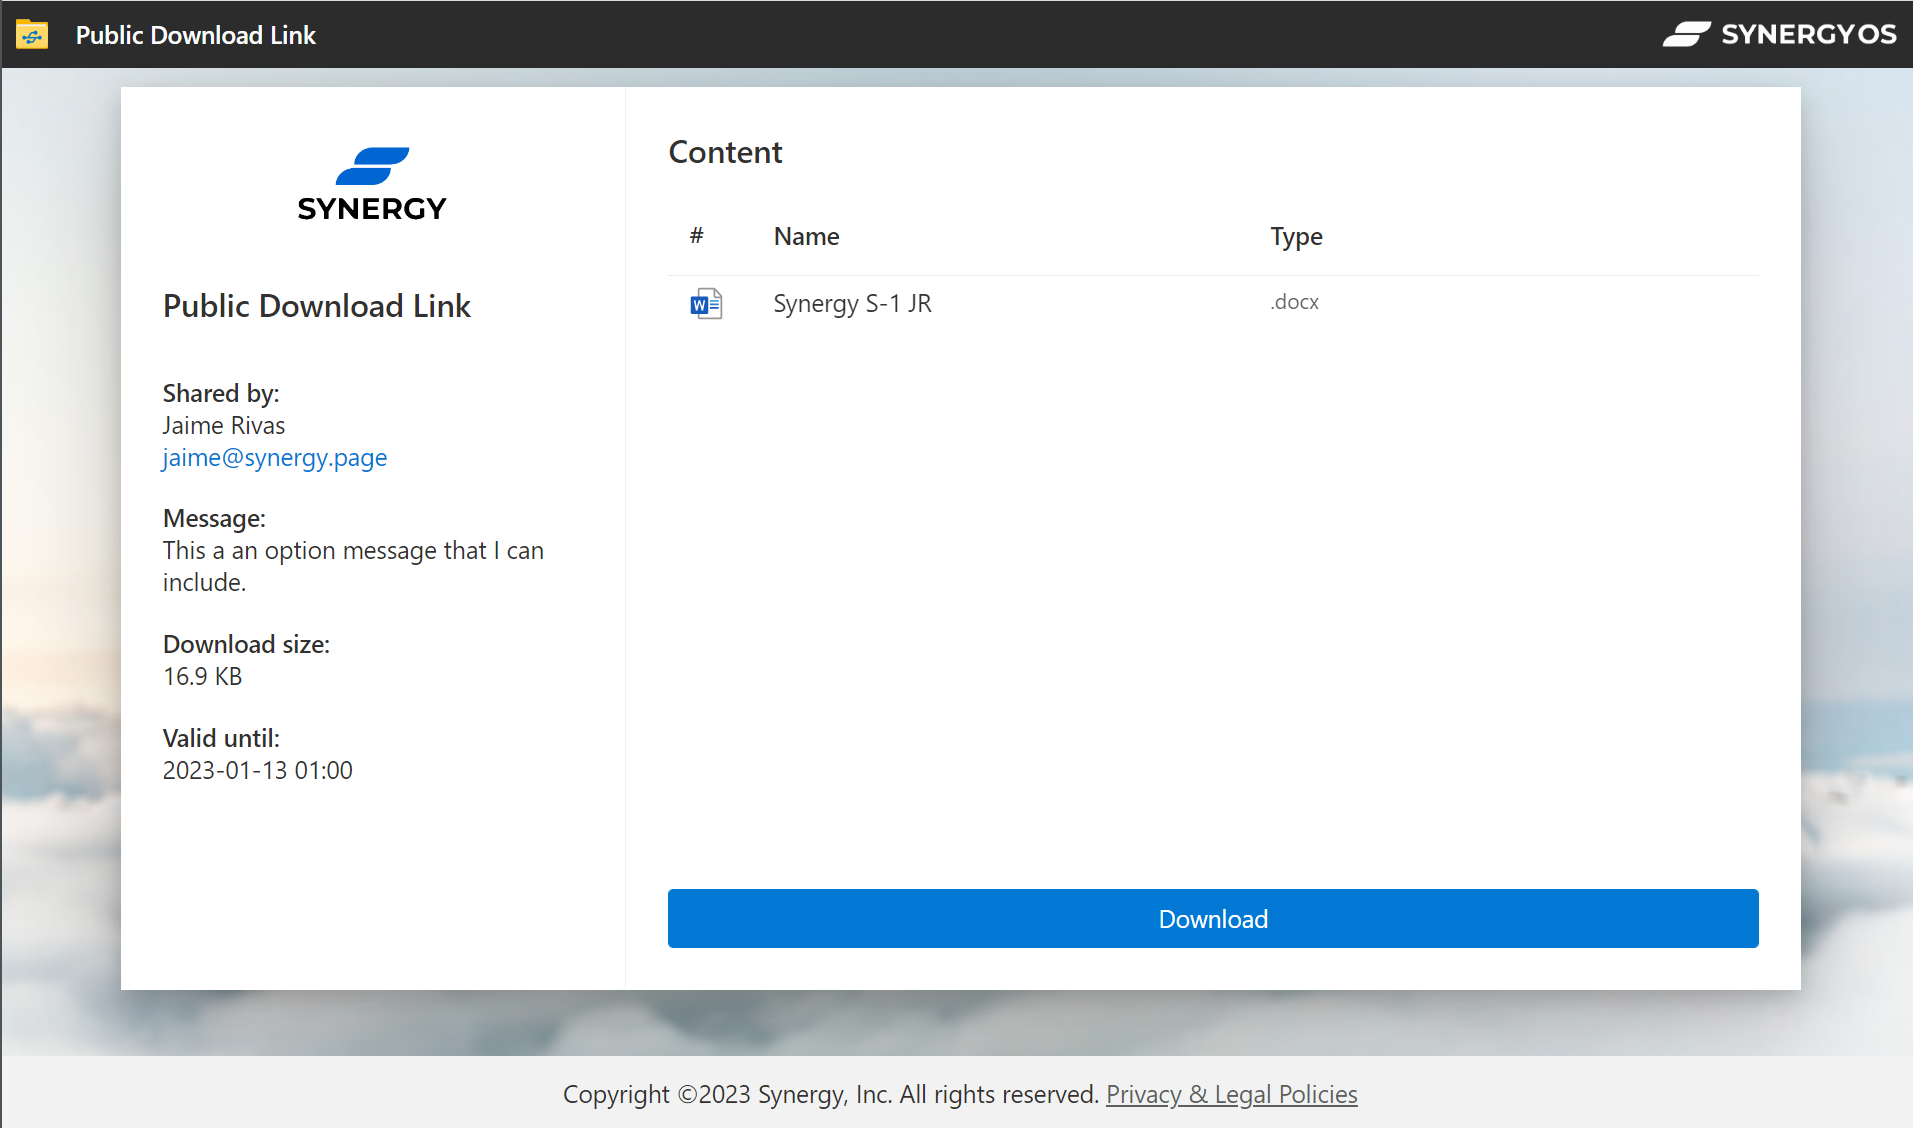Image resolution: width=1913 pixels, height=1128 pixels.
Task: Click the 2023-01-13 01:00 valid until date
Action: click(x=258, y=770)
